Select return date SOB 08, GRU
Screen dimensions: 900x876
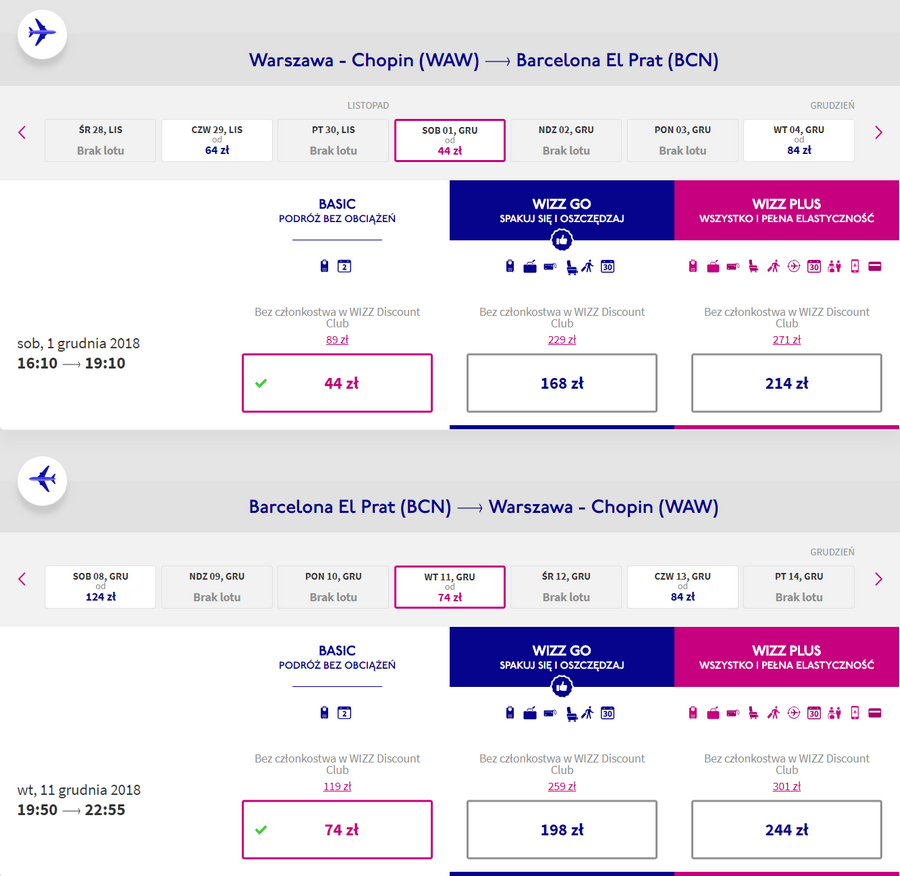[100, 587]
